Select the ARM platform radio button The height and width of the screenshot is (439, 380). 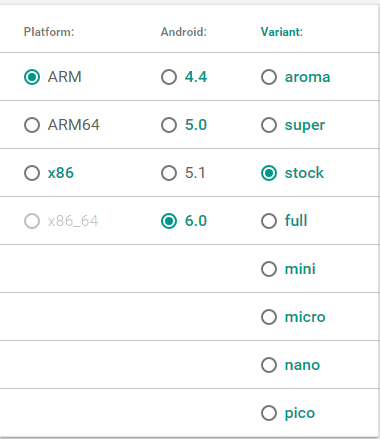click(x=32, y=77)
